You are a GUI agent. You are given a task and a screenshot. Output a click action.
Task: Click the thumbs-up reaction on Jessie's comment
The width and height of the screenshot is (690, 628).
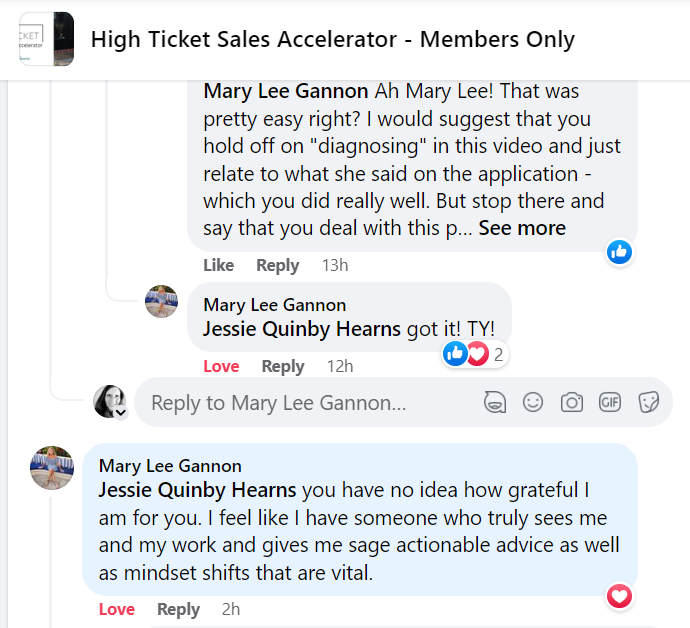tap(619, 252)
